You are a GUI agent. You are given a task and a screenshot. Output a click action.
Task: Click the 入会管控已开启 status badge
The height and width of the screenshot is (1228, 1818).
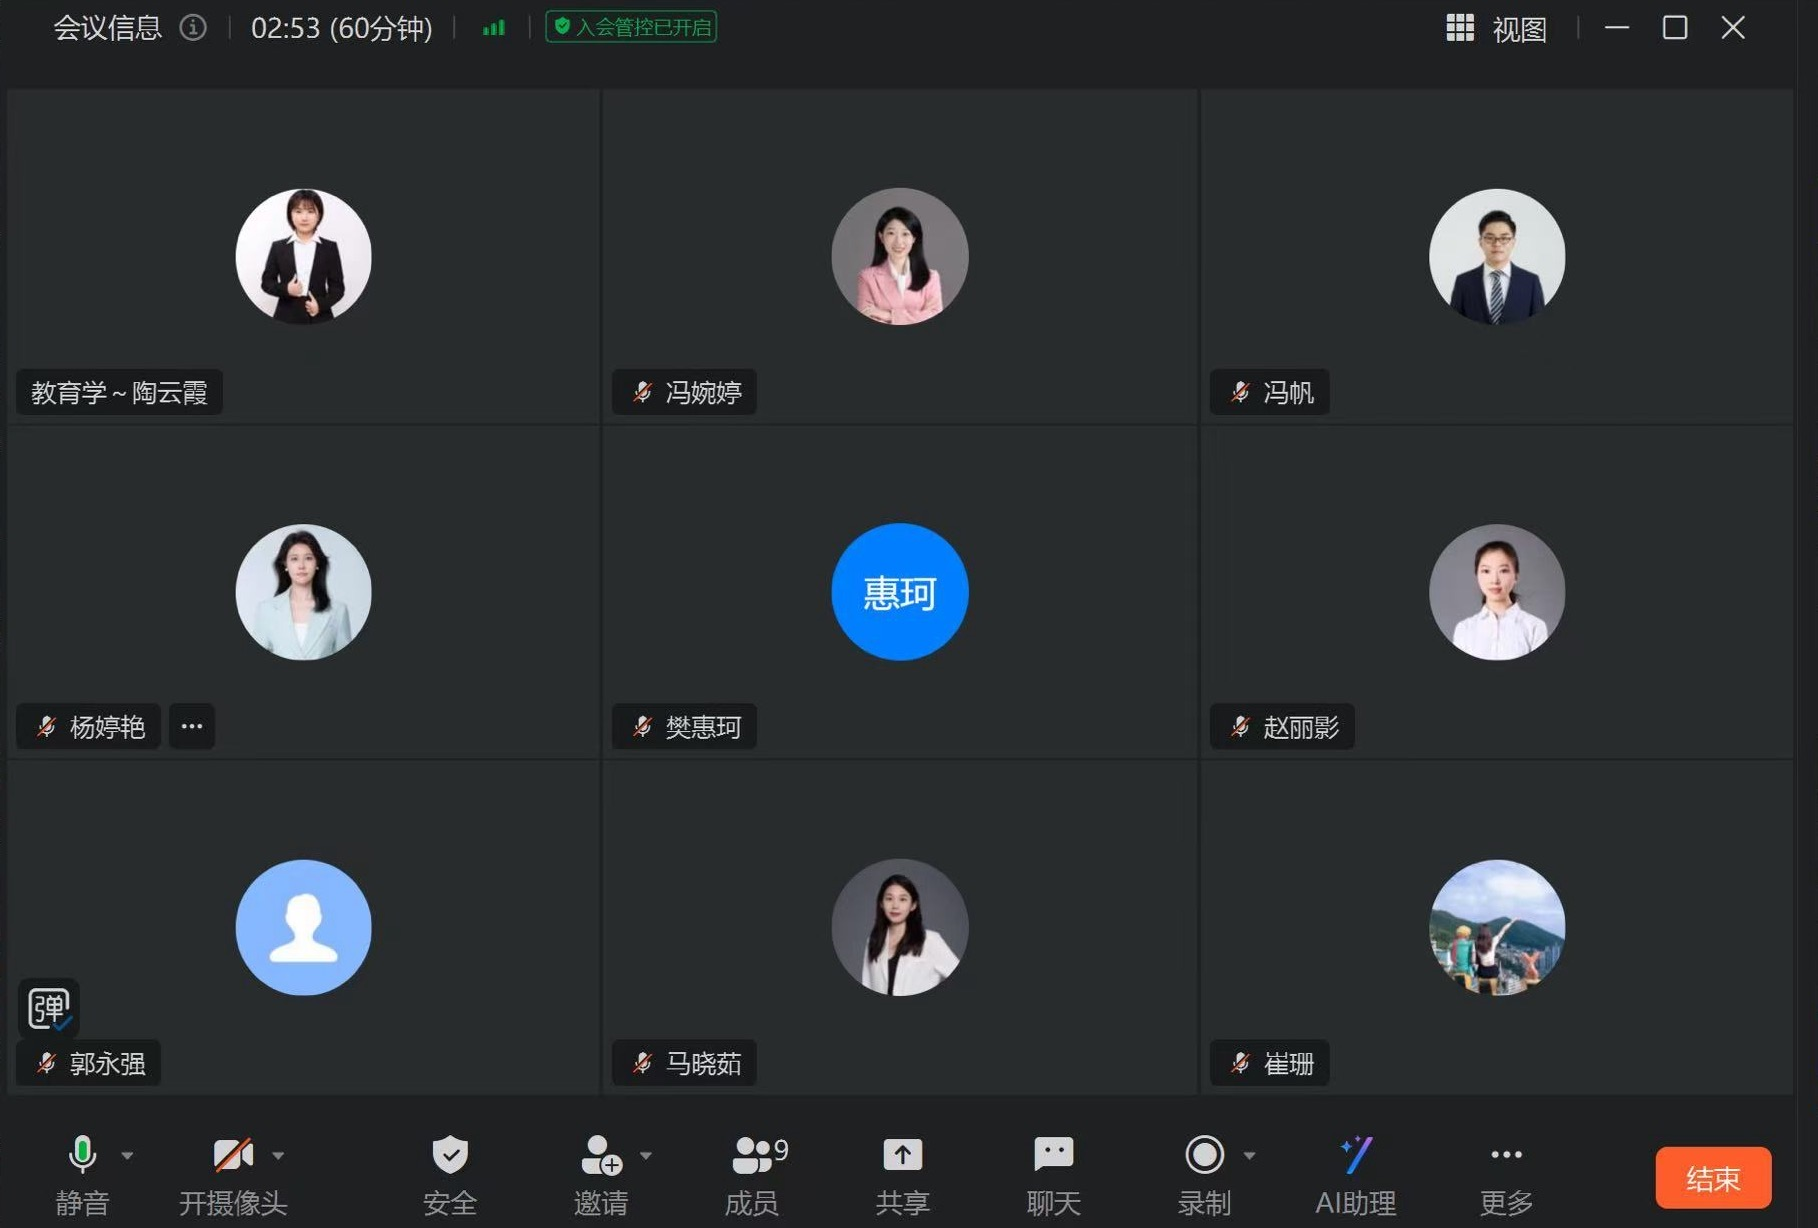pos(631,27)
